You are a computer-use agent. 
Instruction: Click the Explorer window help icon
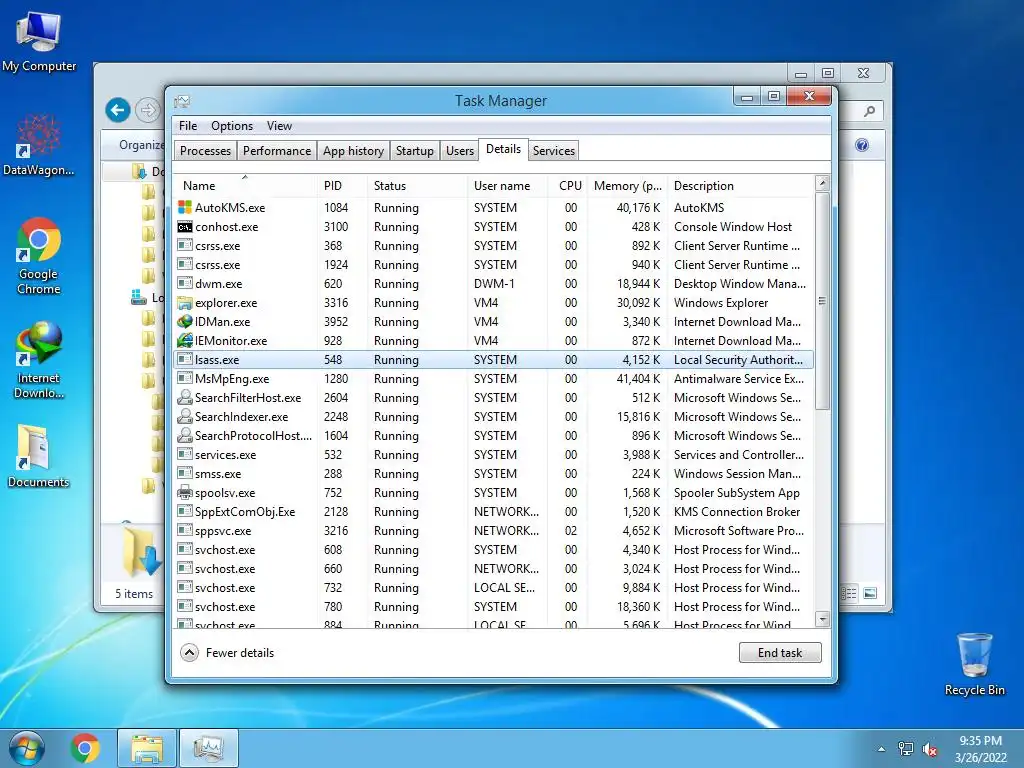tap(862, 145)
